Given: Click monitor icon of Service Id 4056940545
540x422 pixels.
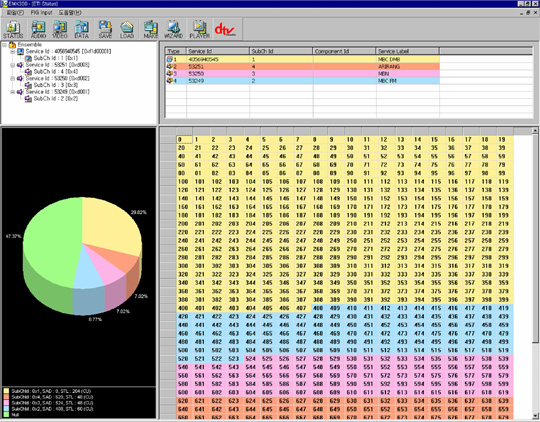Looking at the screenshot, I should (21, 51).
